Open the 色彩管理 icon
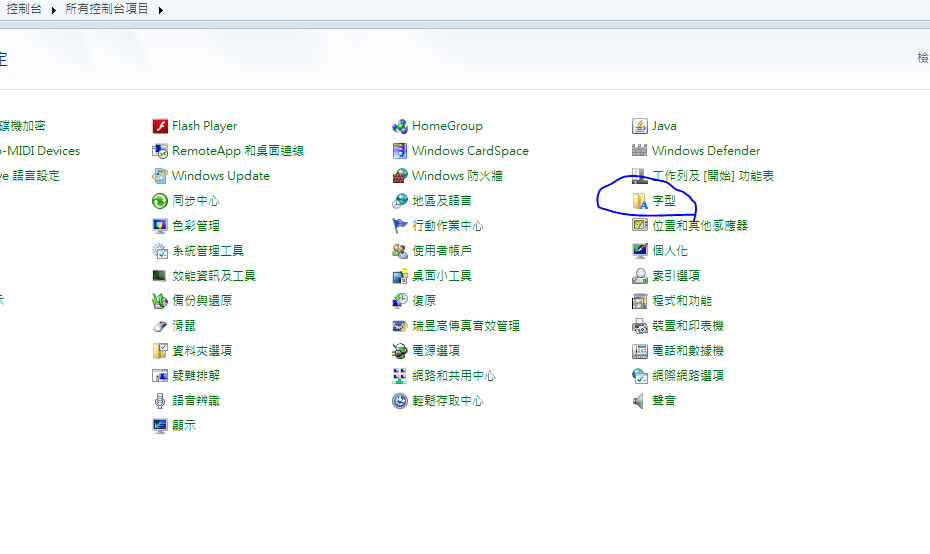Viewport: 930px width, 554px height. pos(160,226)
